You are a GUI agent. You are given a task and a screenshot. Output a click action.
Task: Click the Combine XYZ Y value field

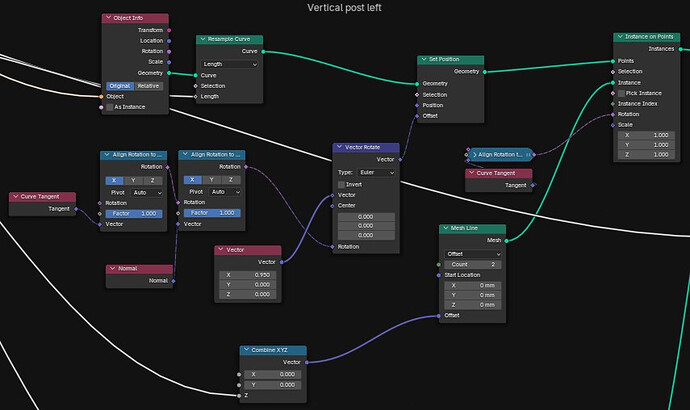click(273, 385)
